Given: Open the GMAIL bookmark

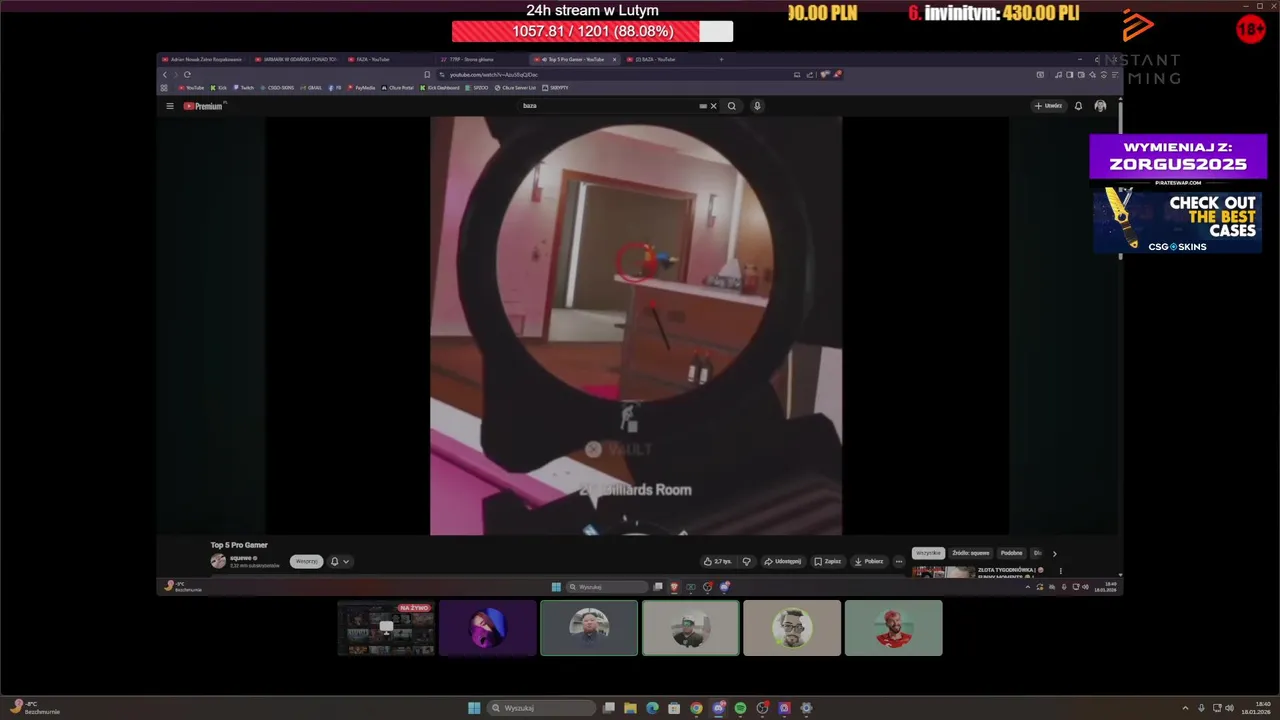Looking at the screenshot, I should [312, 88].
